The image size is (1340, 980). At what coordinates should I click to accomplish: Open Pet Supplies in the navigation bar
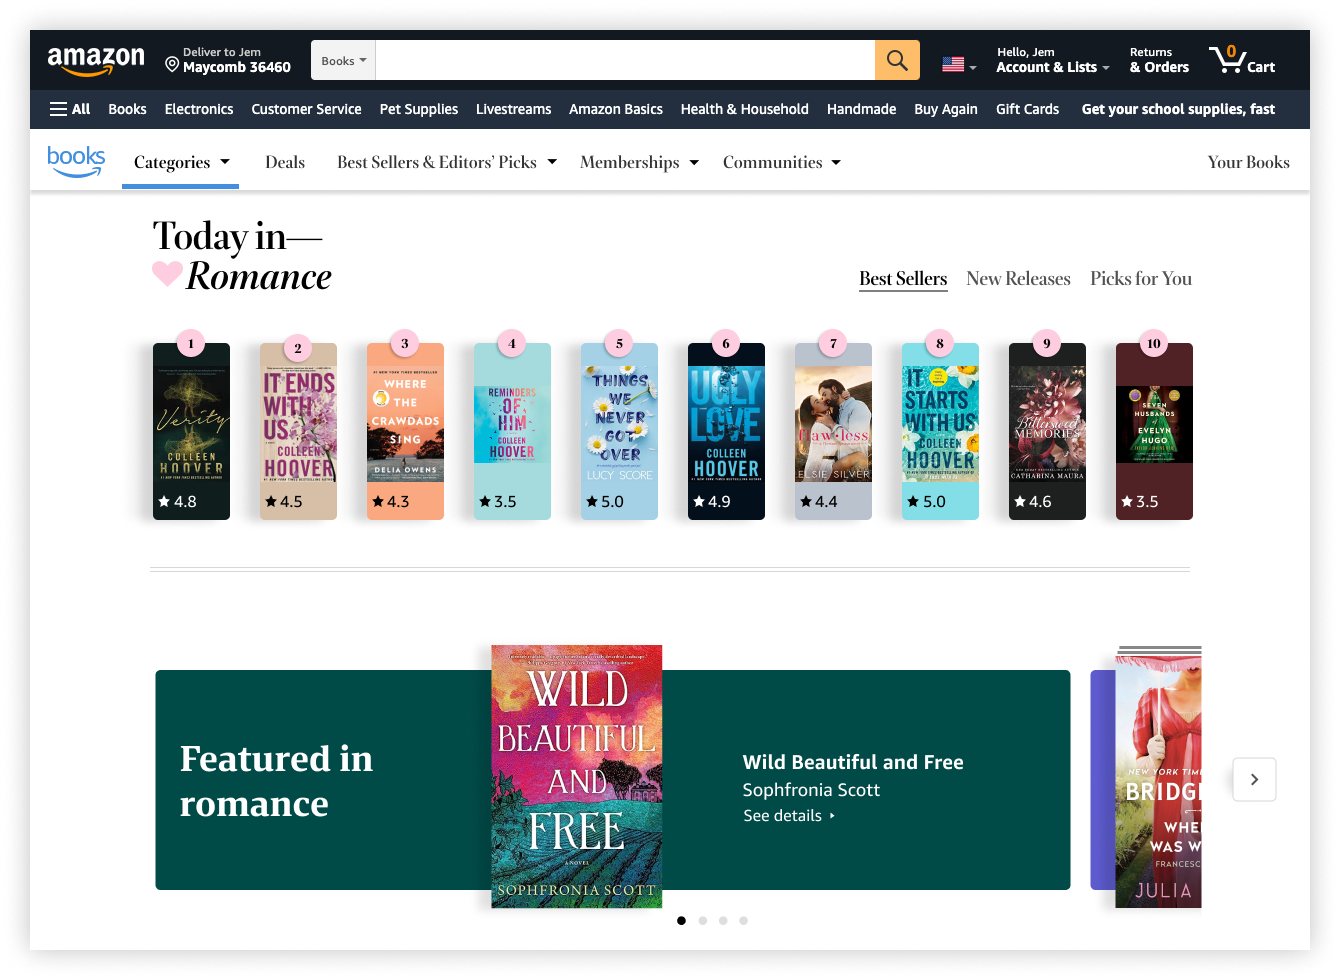[x=419, y=109]
